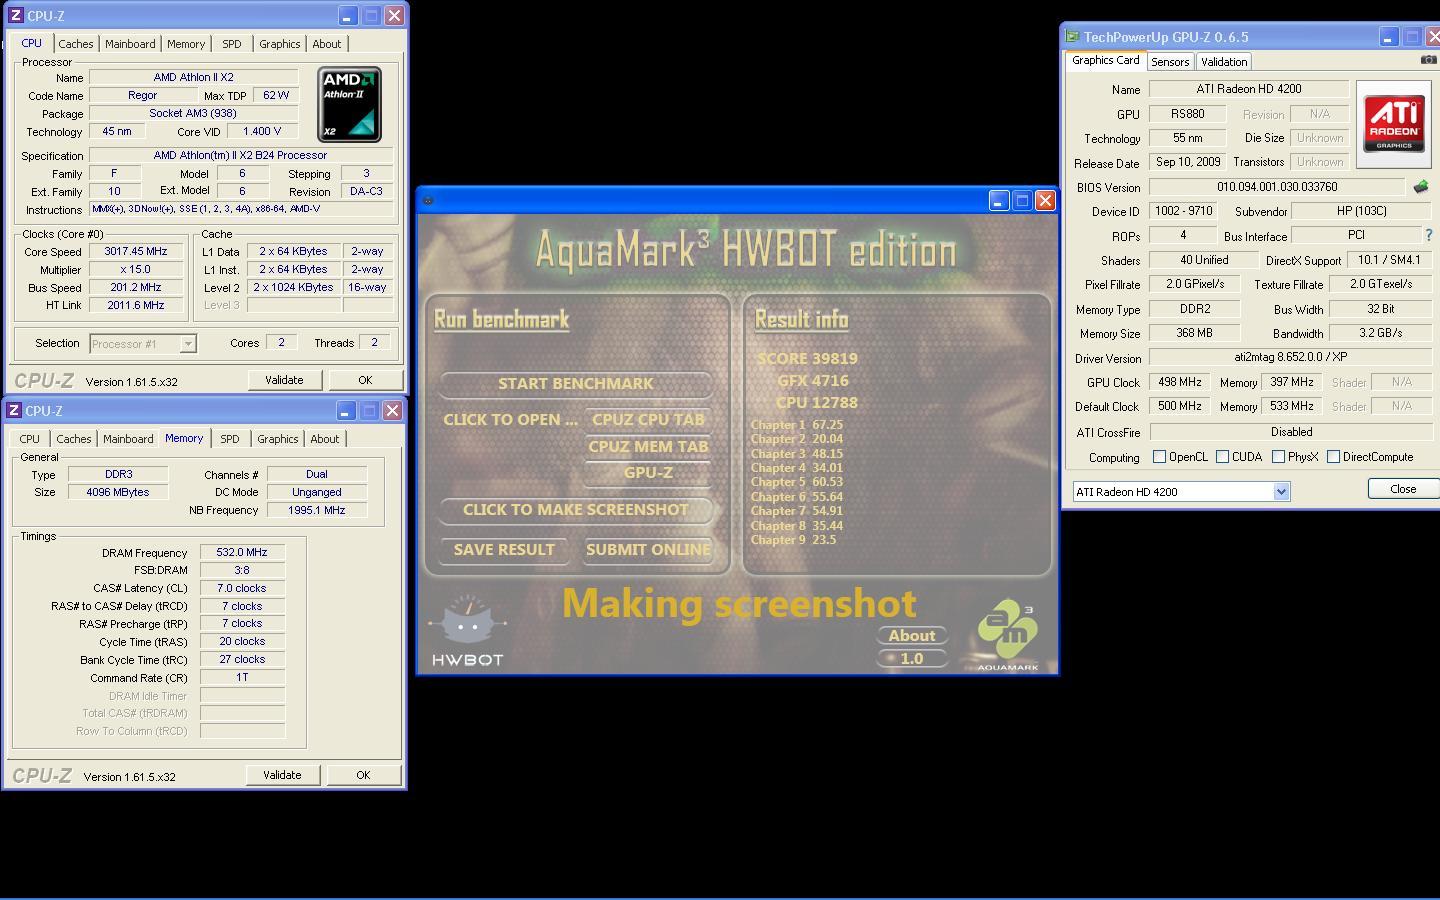The width and height of the screenshot is (1440, 900).
Task: Click the AquaMark3 logo in bottom corner
Action: [x=1007, y=636]
